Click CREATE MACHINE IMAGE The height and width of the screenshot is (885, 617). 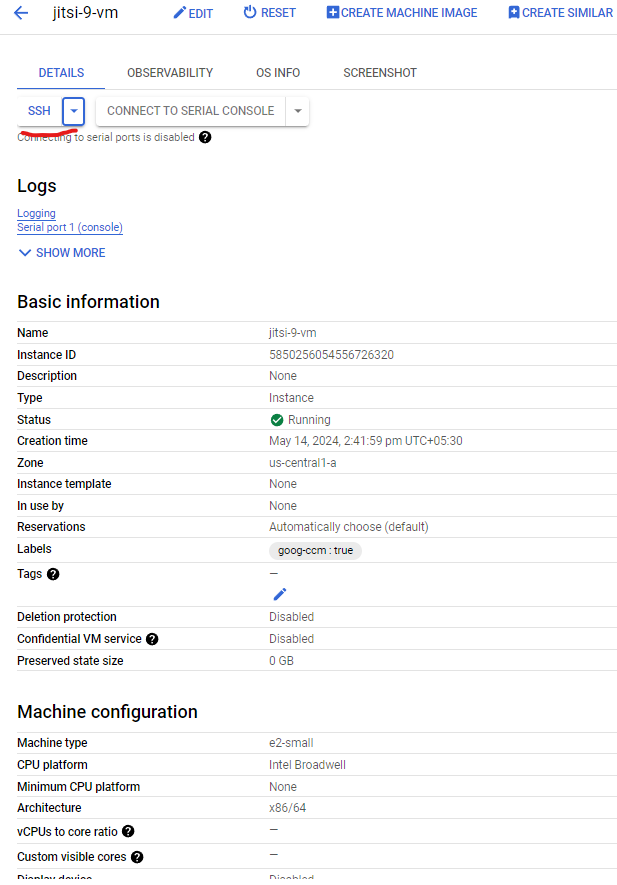402,12
